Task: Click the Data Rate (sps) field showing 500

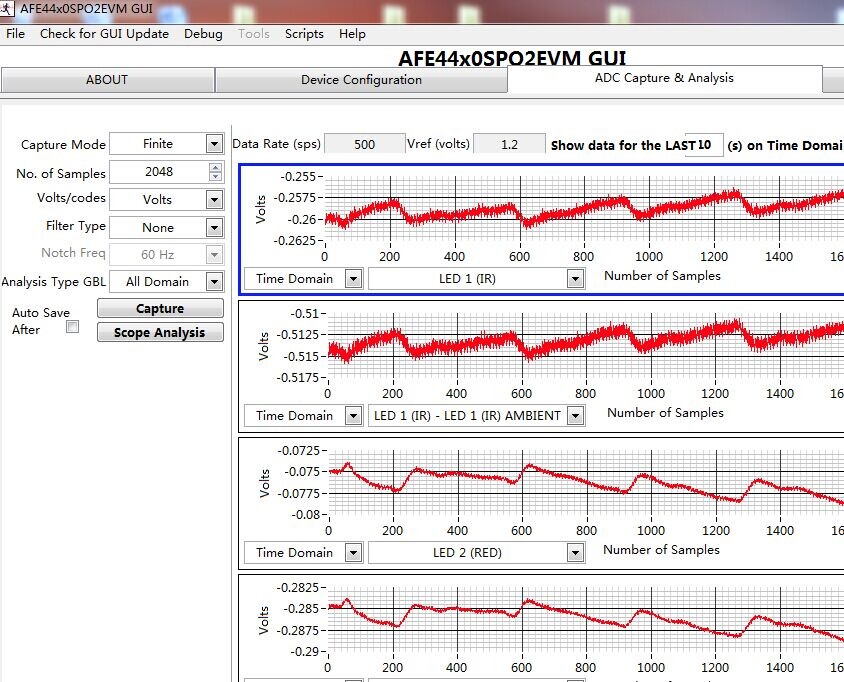Action: [364, 144]
